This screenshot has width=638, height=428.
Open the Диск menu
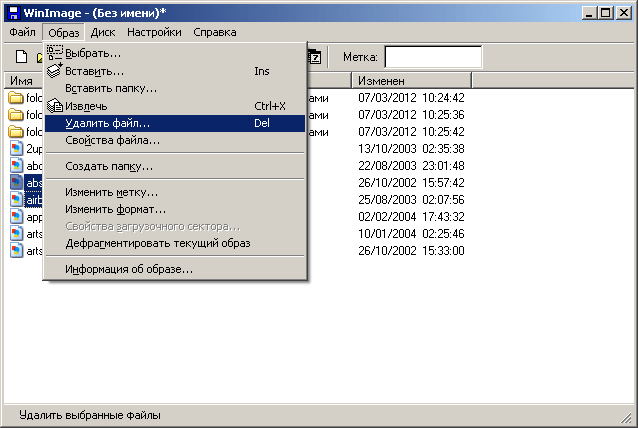[103, 32]
